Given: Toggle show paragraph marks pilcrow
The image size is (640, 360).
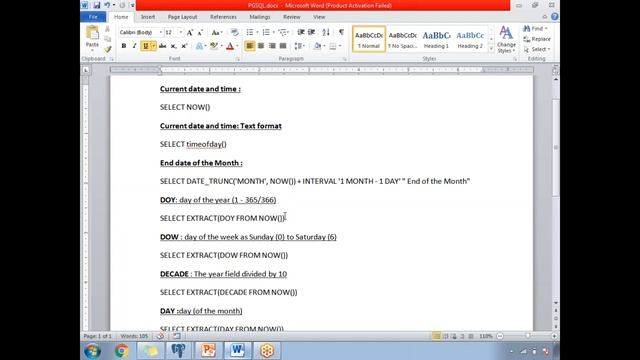Looking at the screenshot, I should click(341, 32).
